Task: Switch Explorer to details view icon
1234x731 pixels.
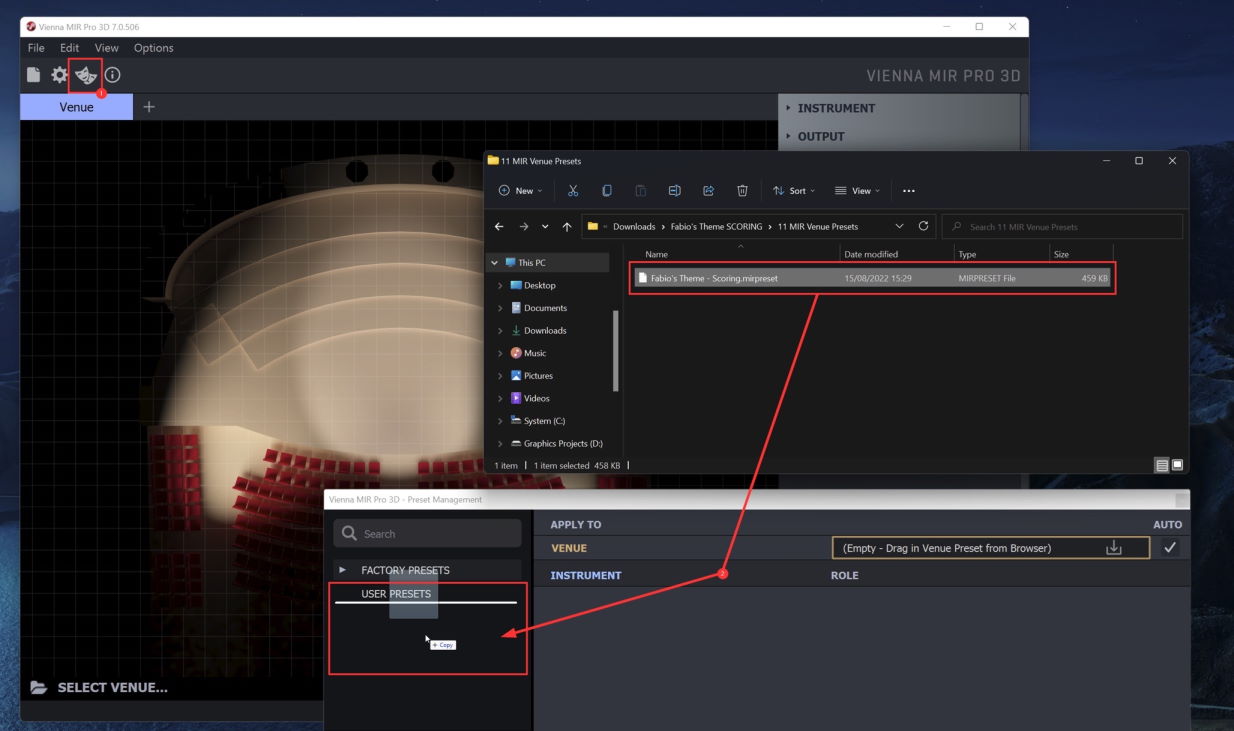Action: (1161, 465)
